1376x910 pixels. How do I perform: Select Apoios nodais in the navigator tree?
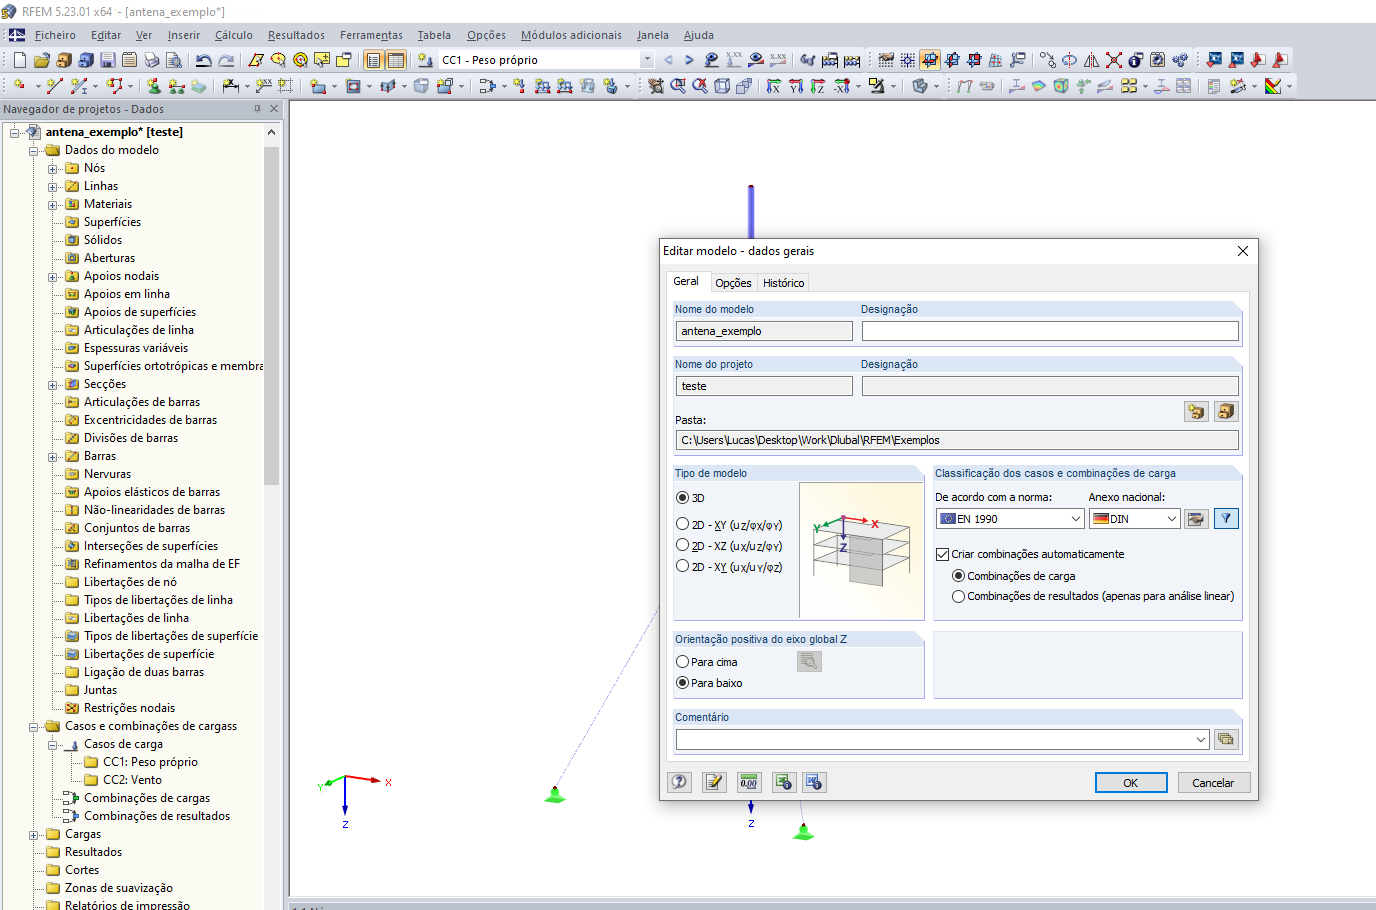[121, 276]
